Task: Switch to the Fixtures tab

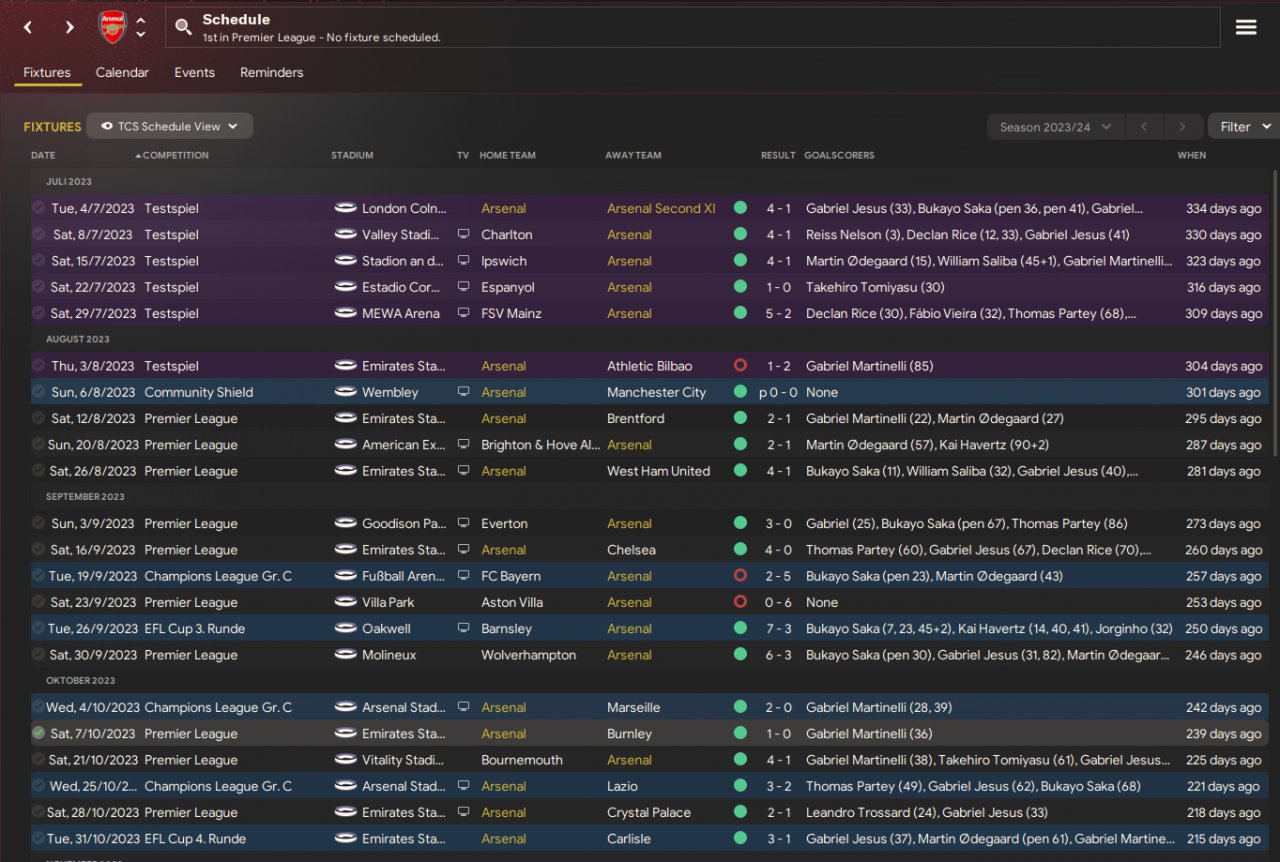Action: 47,72
